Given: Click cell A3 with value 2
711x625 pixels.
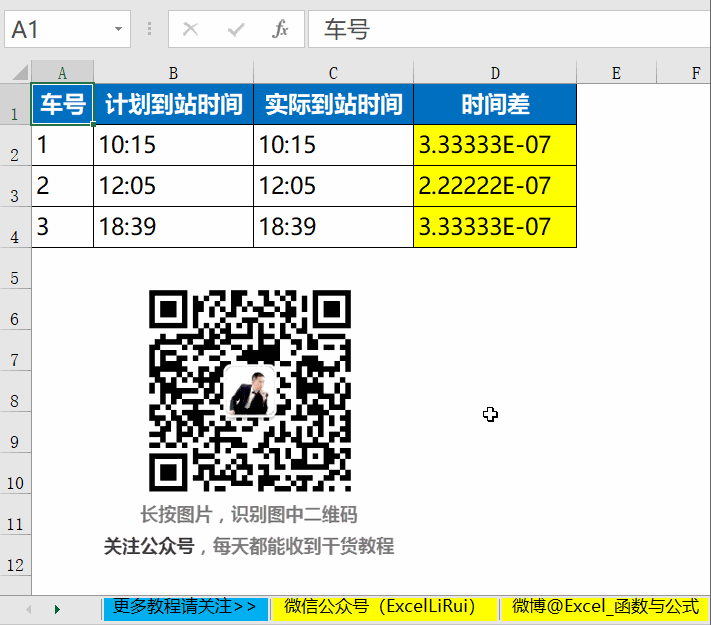Looking at the screenshot, I should [x=63, y=186].
